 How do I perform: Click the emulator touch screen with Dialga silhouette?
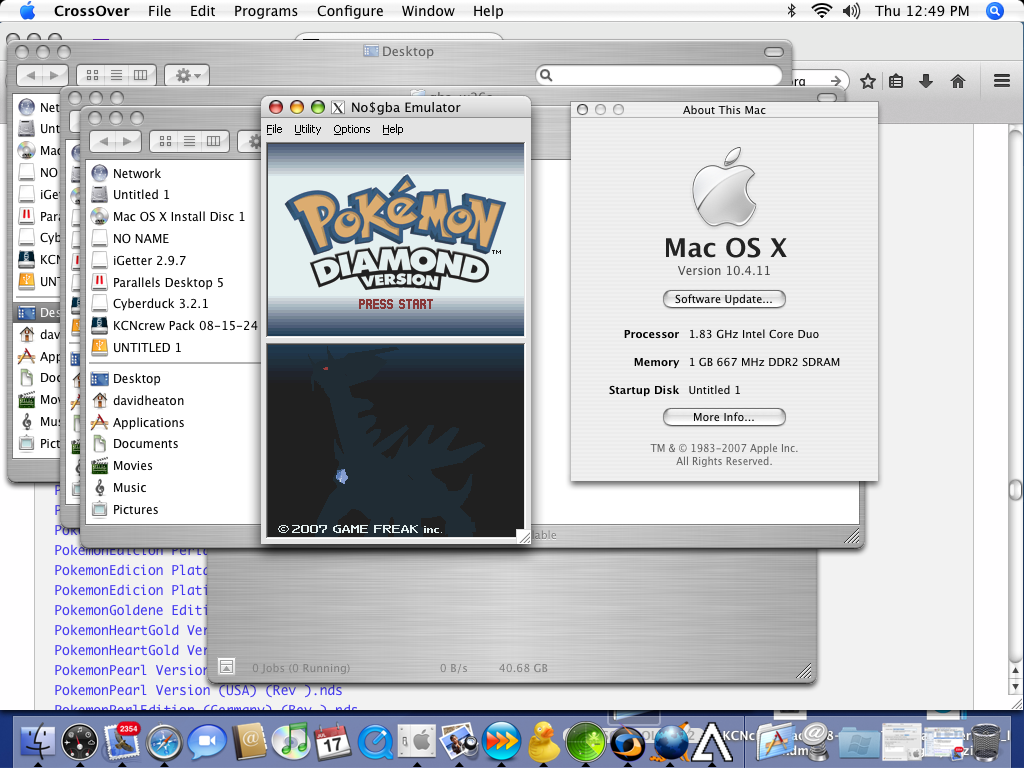point(395,441)
